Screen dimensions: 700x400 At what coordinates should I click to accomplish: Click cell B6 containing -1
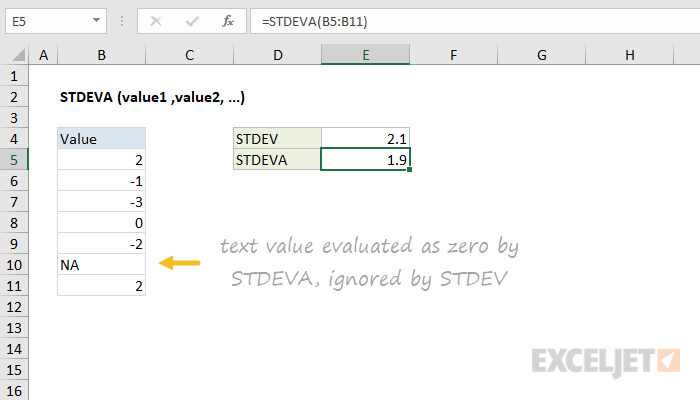101,181
